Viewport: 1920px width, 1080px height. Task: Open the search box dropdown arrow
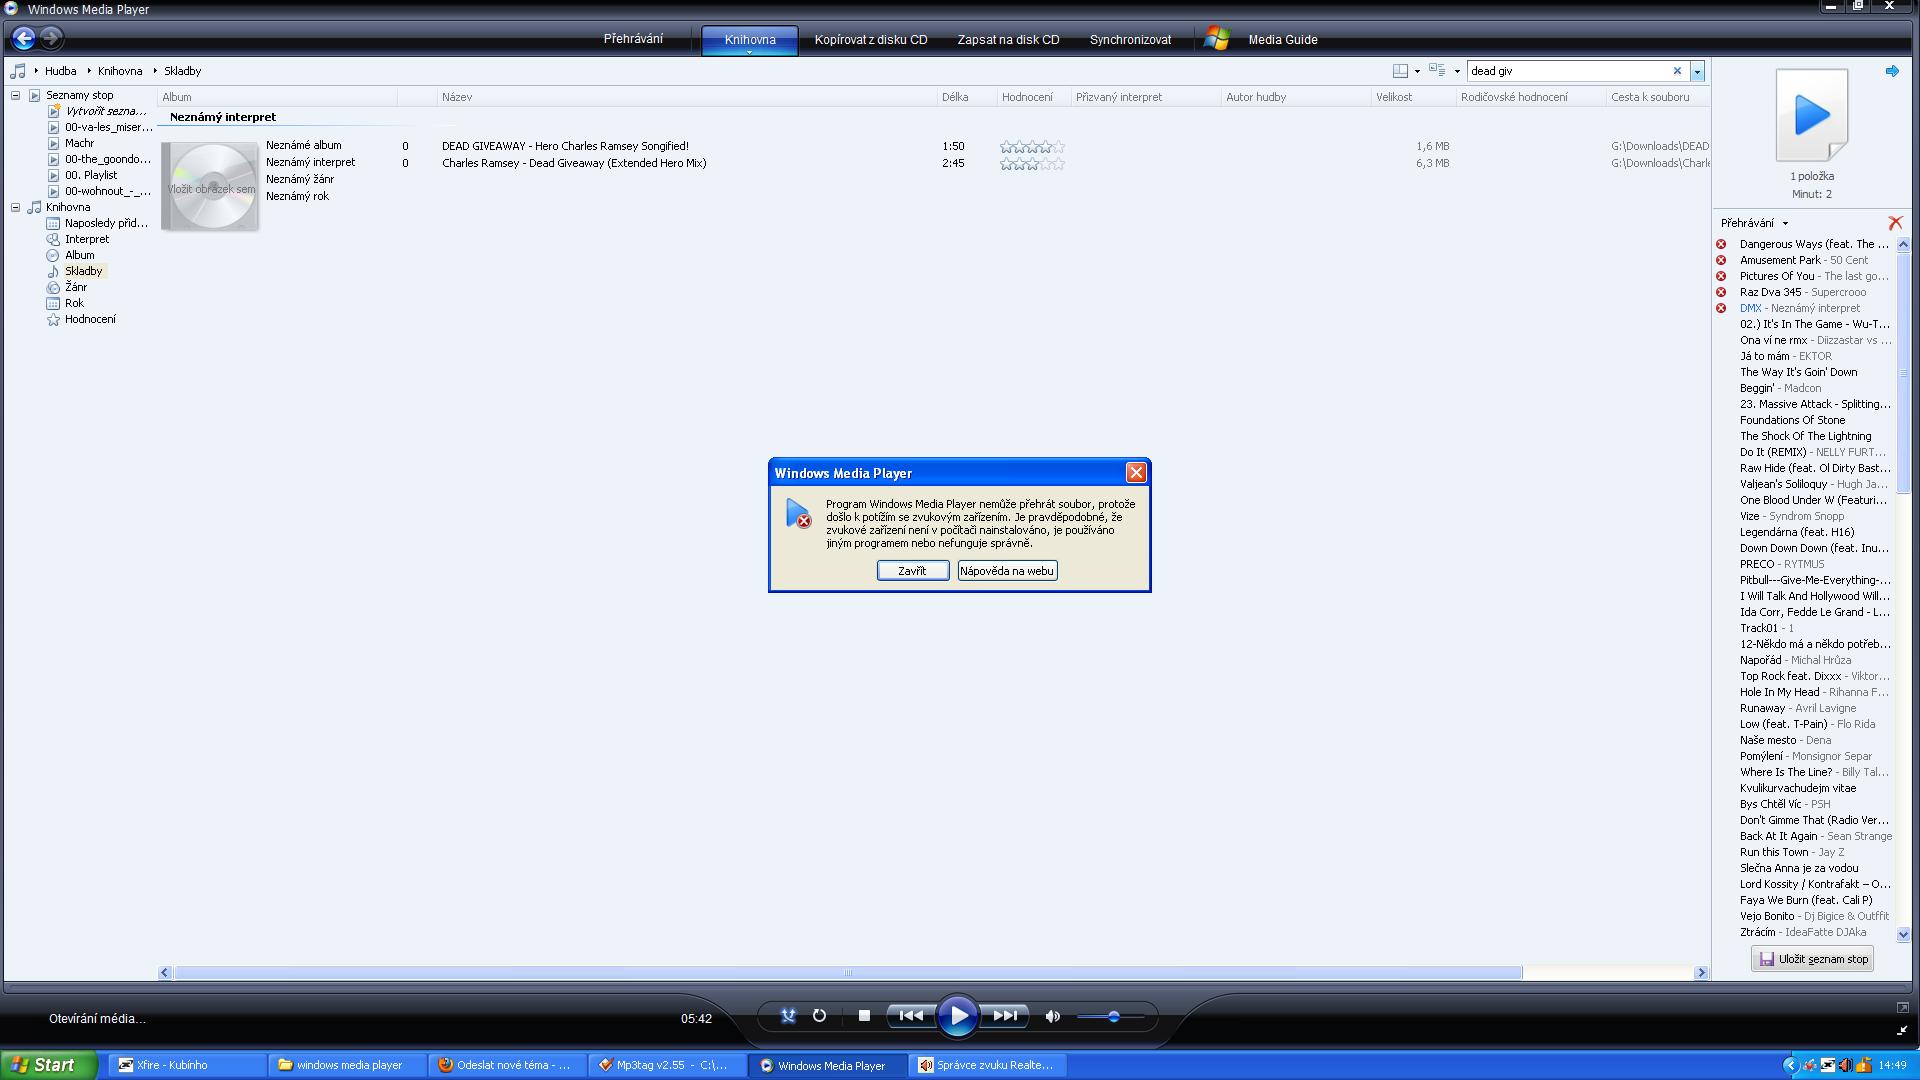pyautogui.click(x=1697, y=71)
